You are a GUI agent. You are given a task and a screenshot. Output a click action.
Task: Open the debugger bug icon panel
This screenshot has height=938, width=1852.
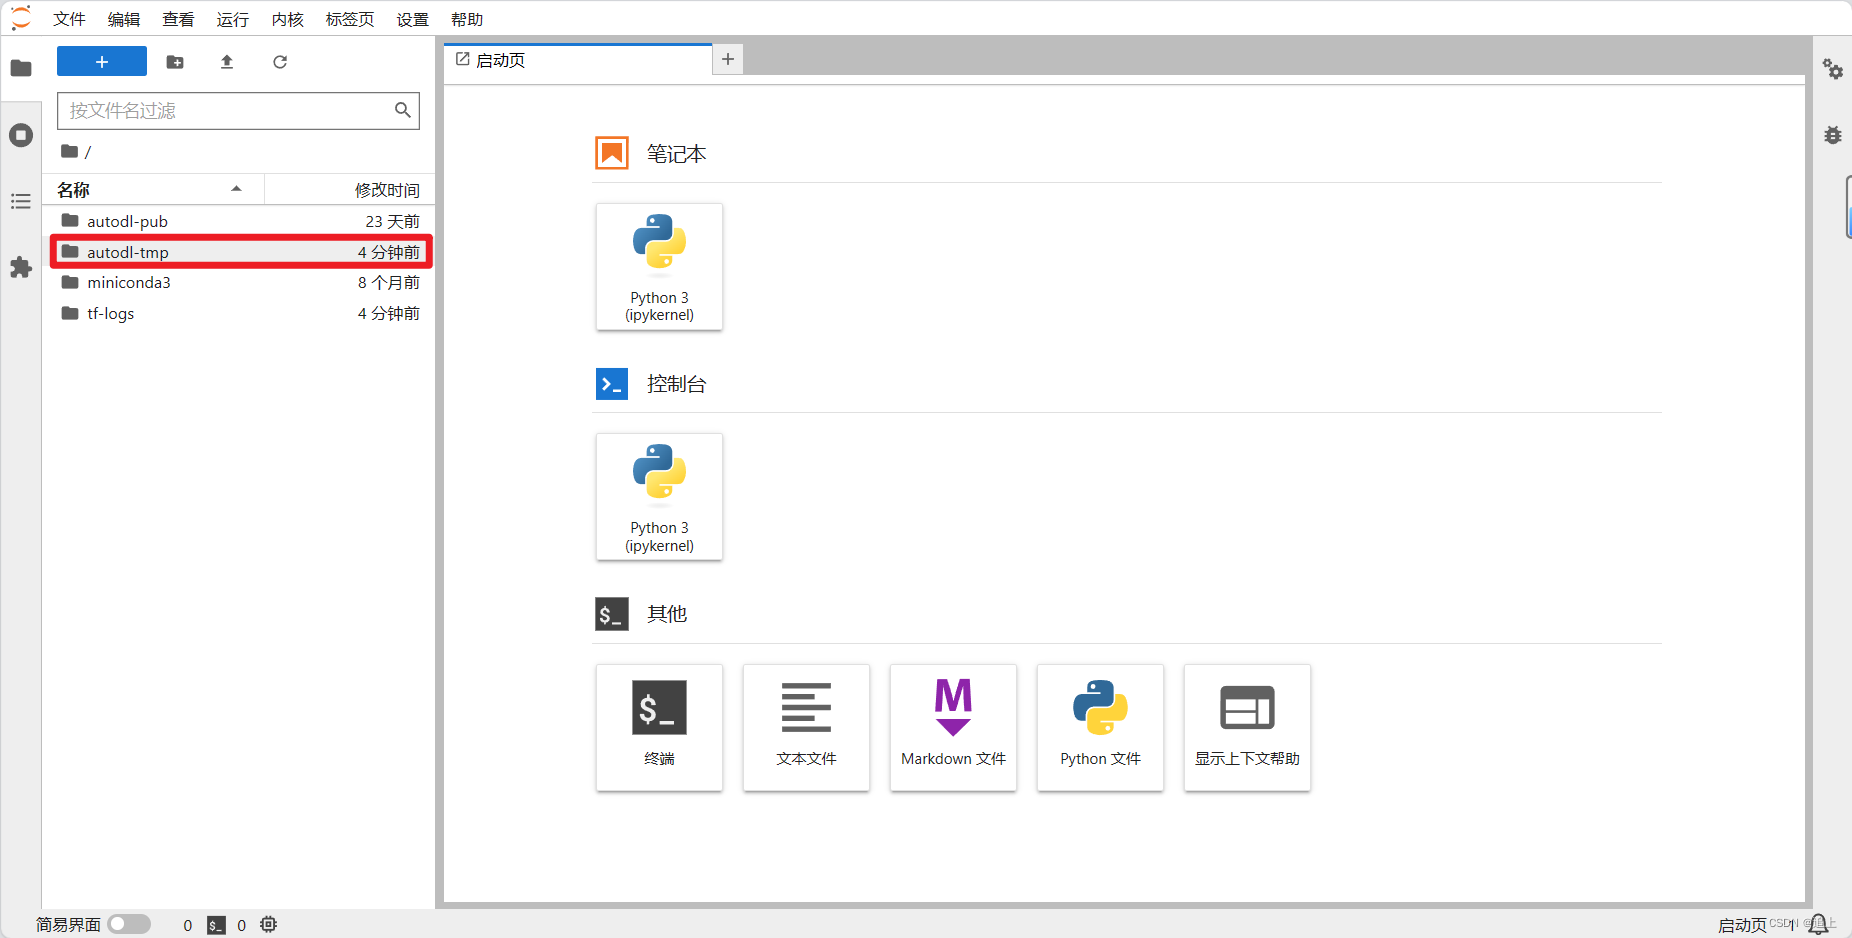tap(1832, 135)
